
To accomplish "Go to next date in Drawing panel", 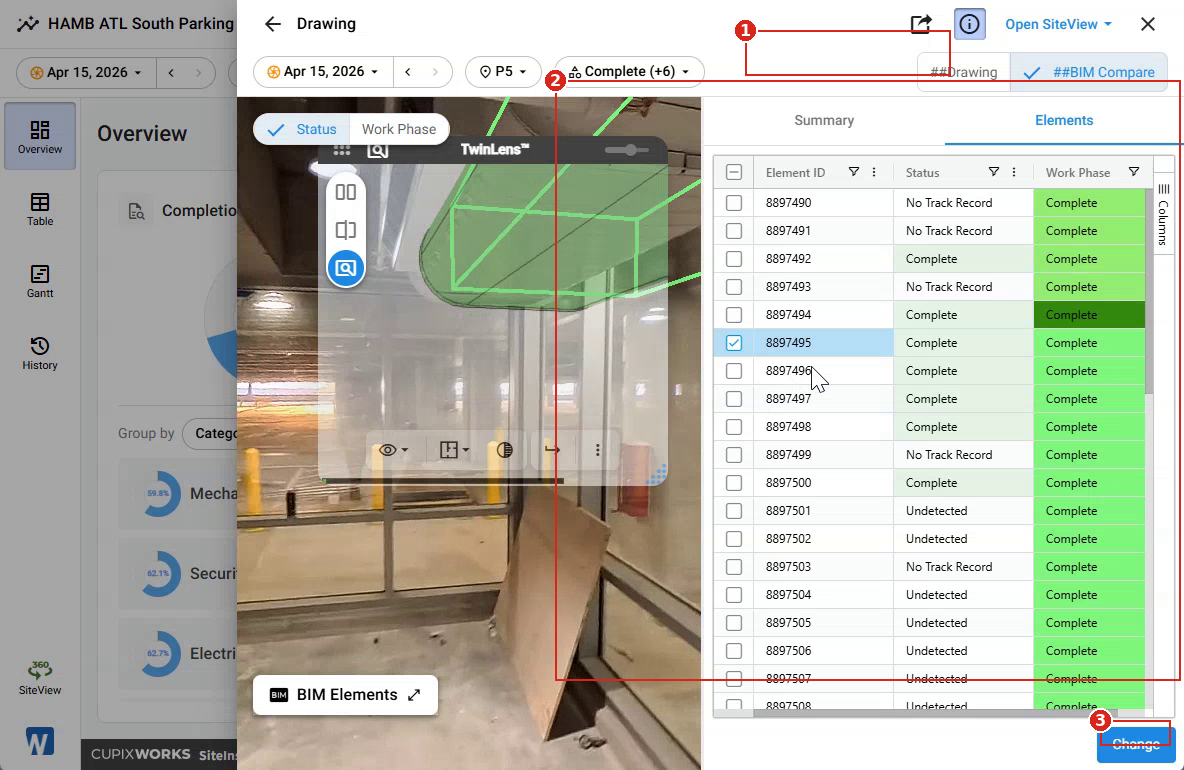I will coord(435,72).
